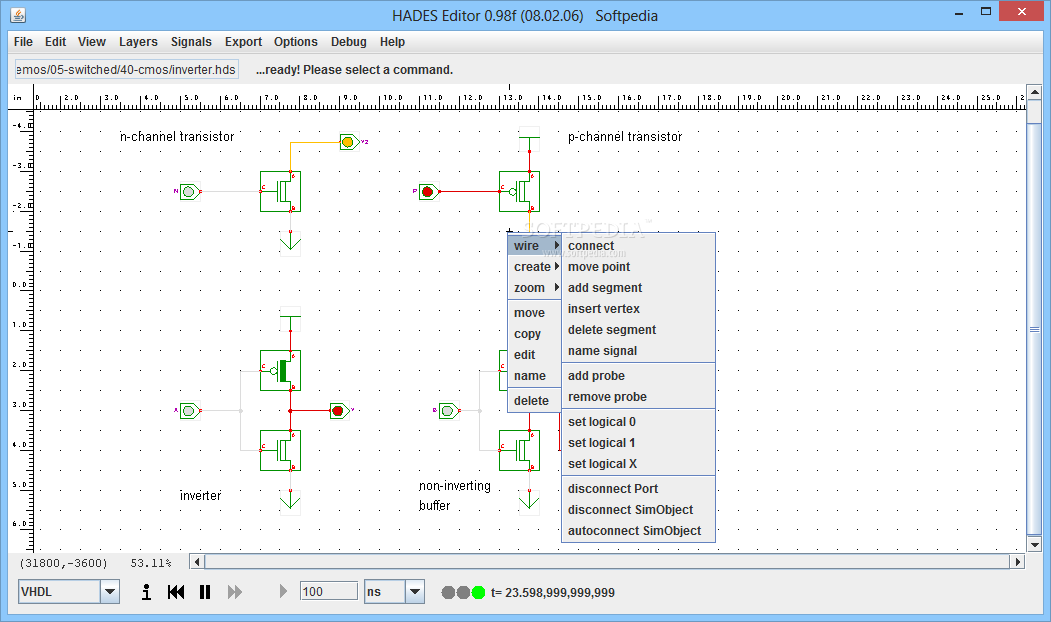Image resolution: width=1051 pixels, height=622 pixels.
Task: Choose set logical 1
Action: point(638,442)
